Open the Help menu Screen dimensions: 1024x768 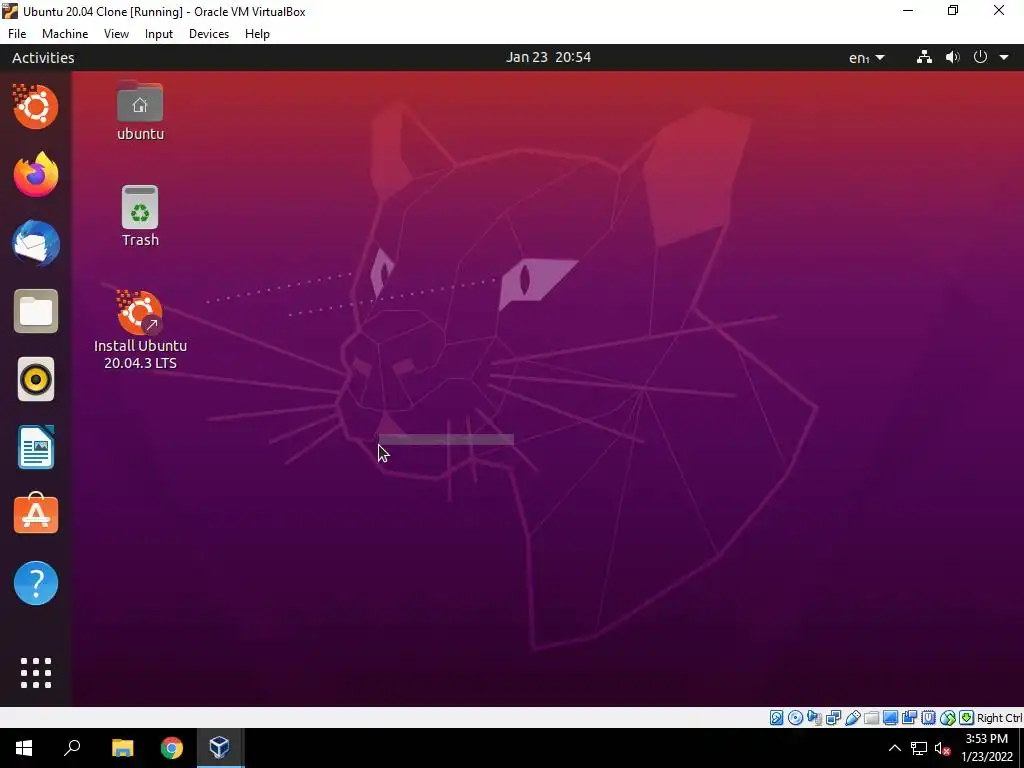pos(257,34)
